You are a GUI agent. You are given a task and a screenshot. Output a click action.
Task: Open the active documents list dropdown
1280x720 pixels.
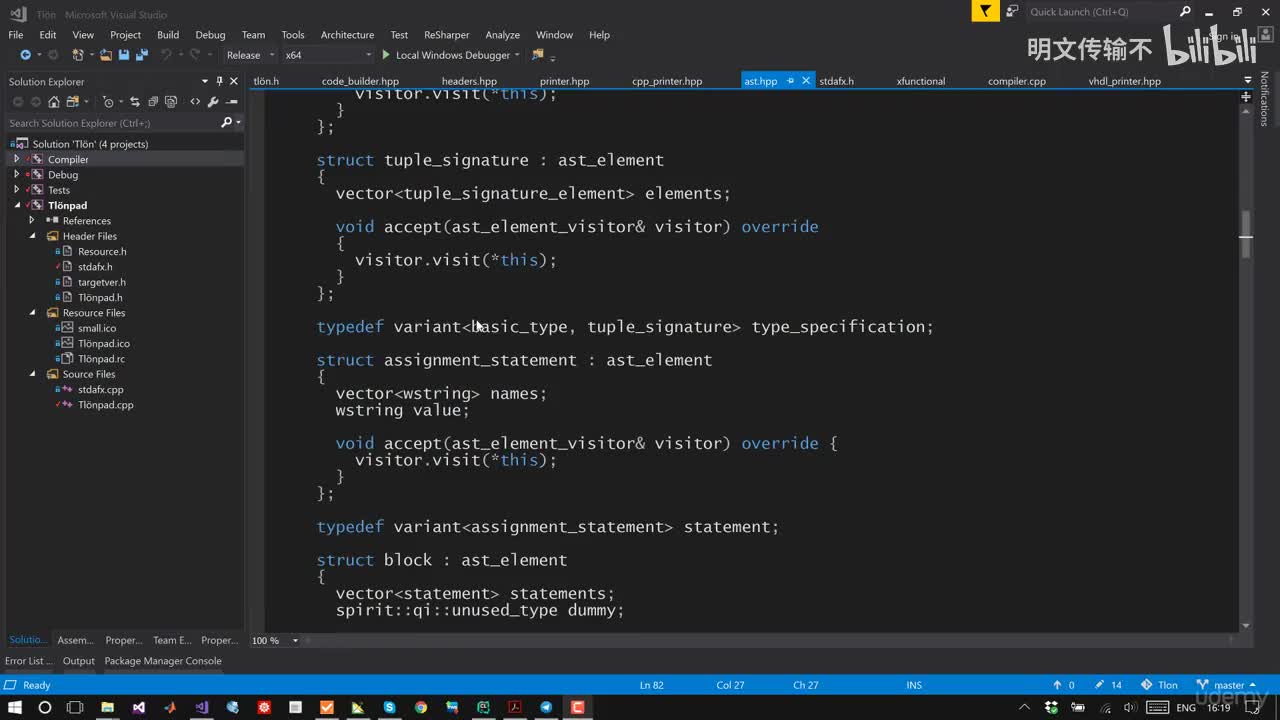coord(1247,81)
